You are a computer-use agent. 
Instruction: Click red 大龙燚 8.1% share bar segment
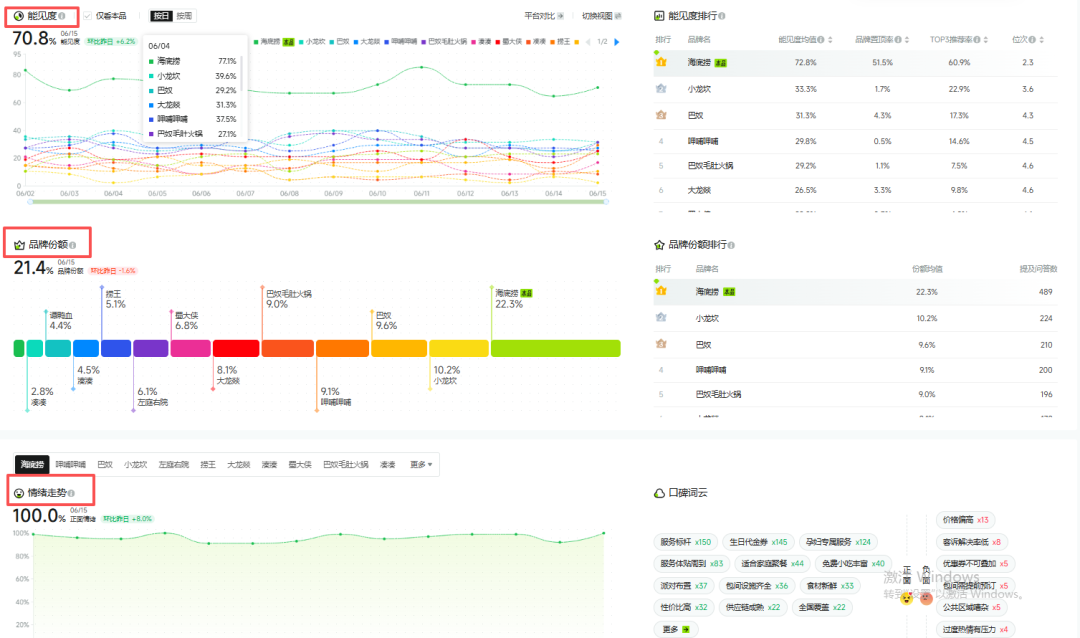(x=236, y=349)
